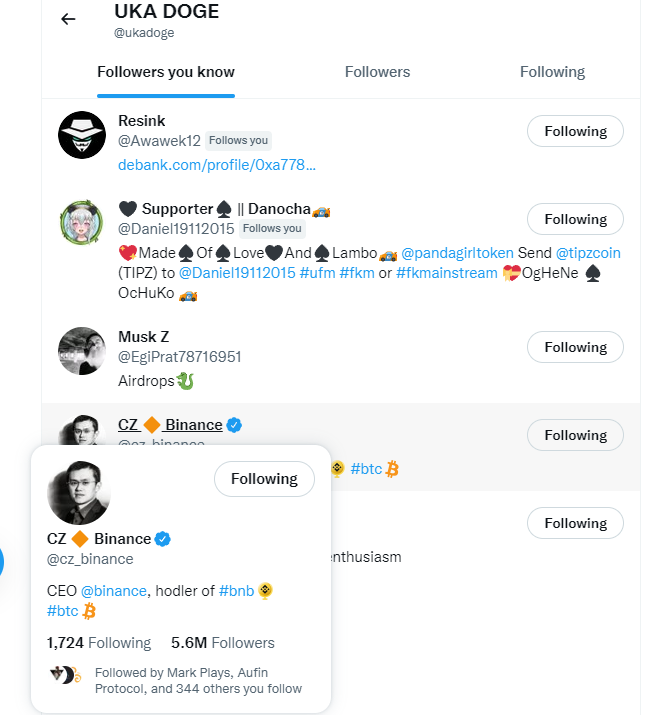The width and height of the screenshot is (653, 715).
Task: Click the back arrow icon
Action: pos(68,19)
